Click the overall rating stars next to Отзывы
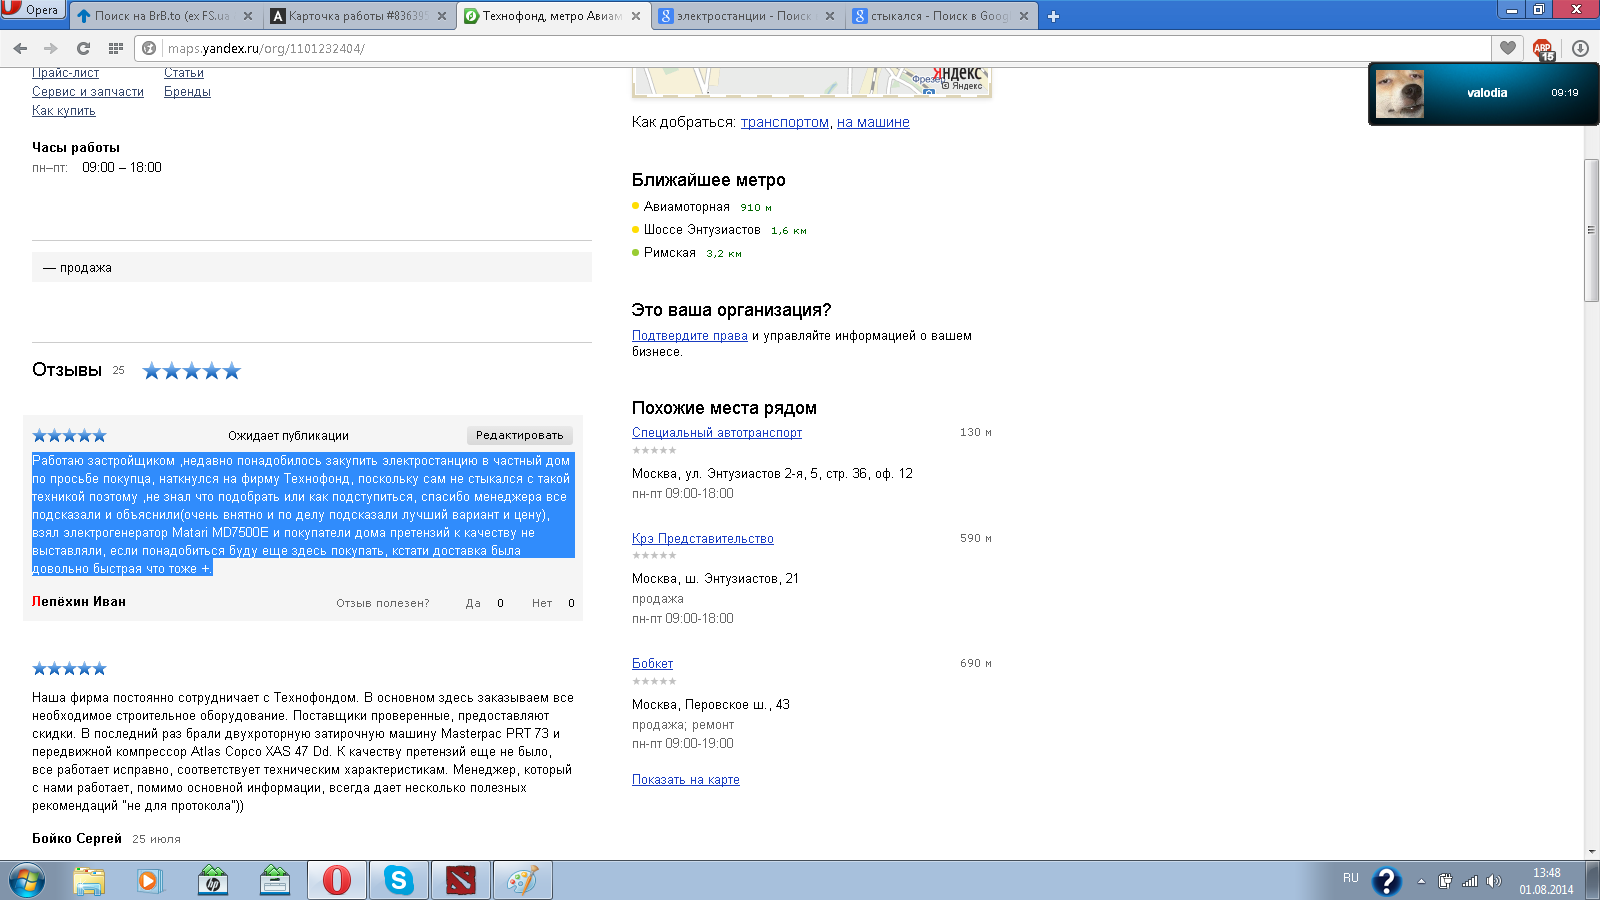 (192, 371)
